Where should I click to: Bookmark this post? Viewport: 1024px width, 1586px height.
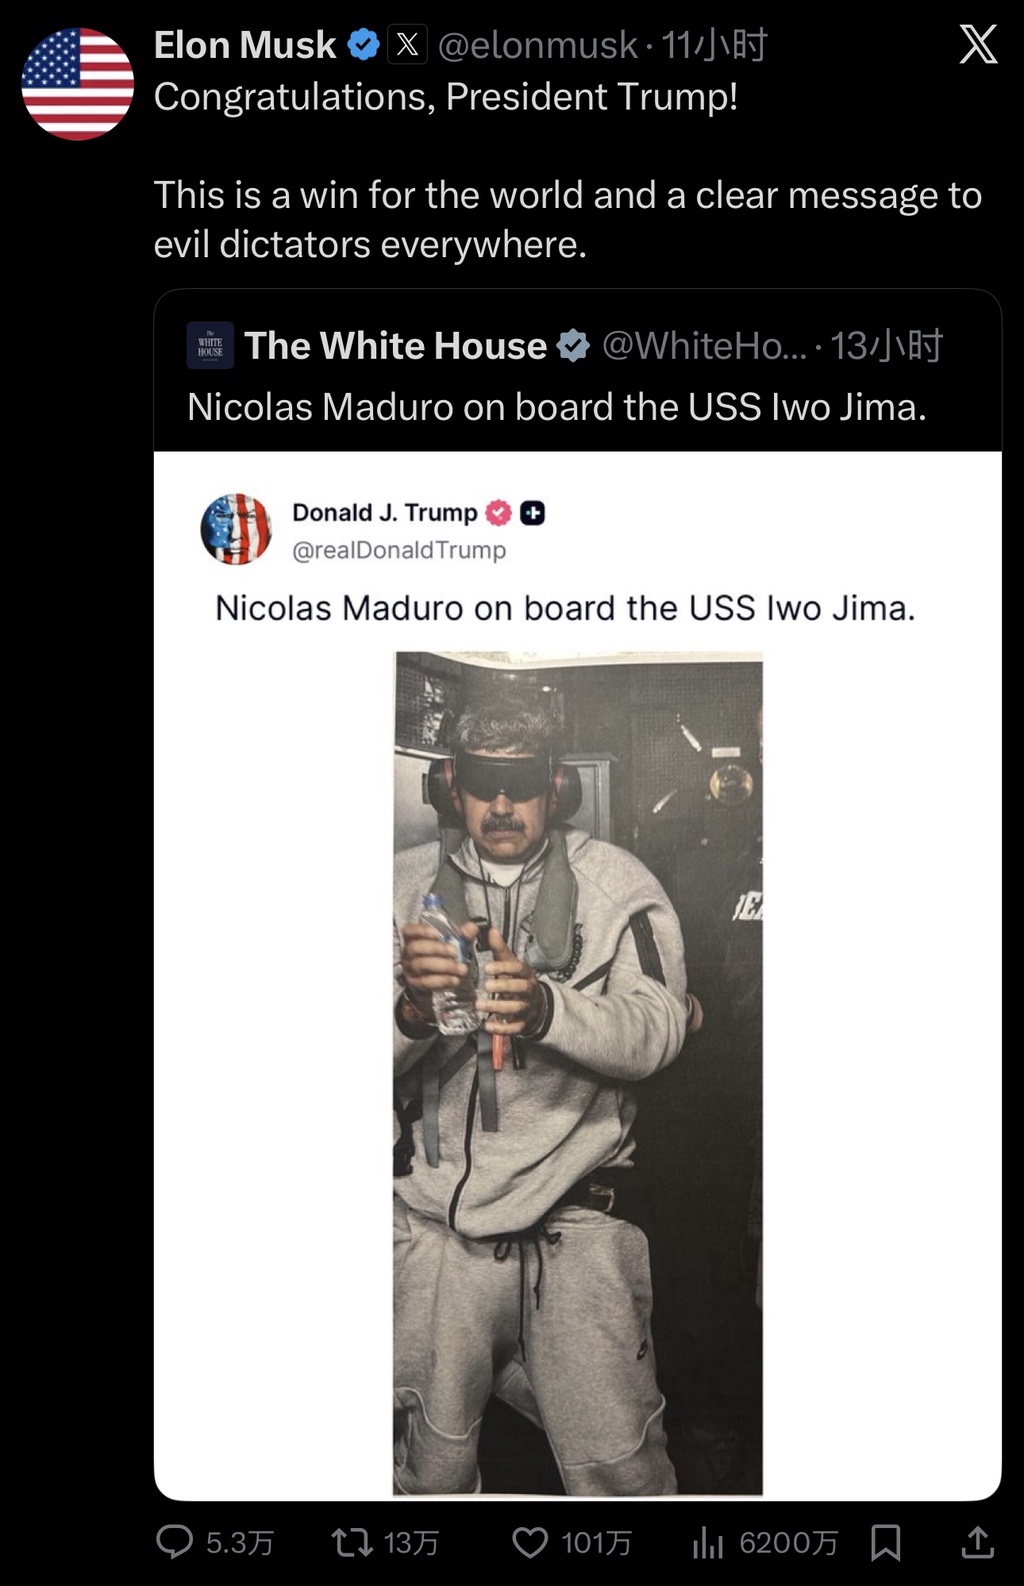(x=886, y=1541)
